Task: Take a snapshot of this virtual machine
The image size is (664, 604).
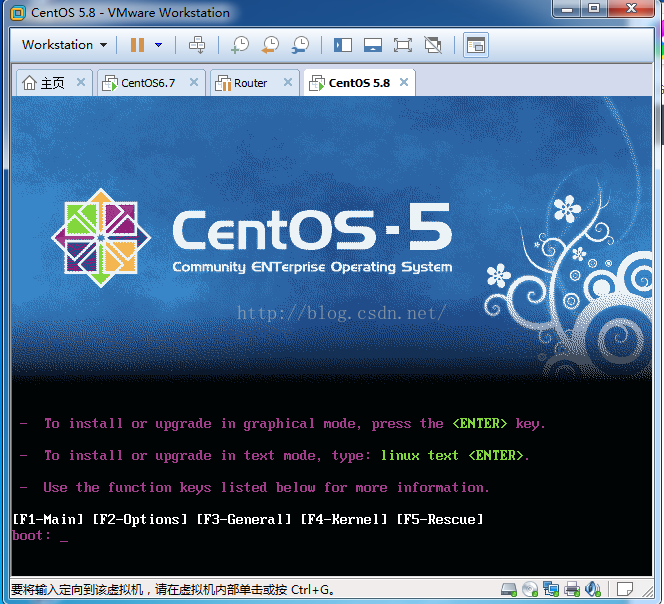Action: click(240, 45)
